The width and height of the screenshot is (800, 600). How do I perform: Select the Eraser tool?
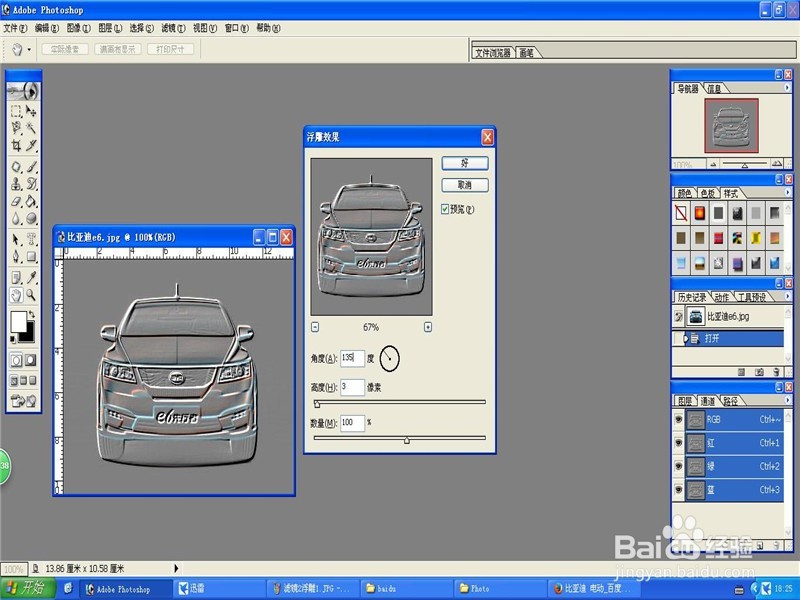(16, 201)
